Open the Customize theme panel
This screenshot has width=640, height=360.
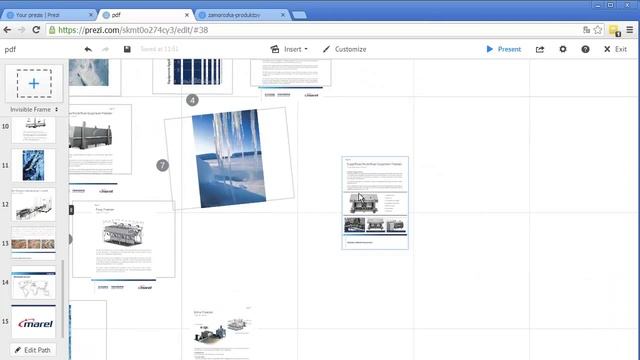(x=344, y=49)
